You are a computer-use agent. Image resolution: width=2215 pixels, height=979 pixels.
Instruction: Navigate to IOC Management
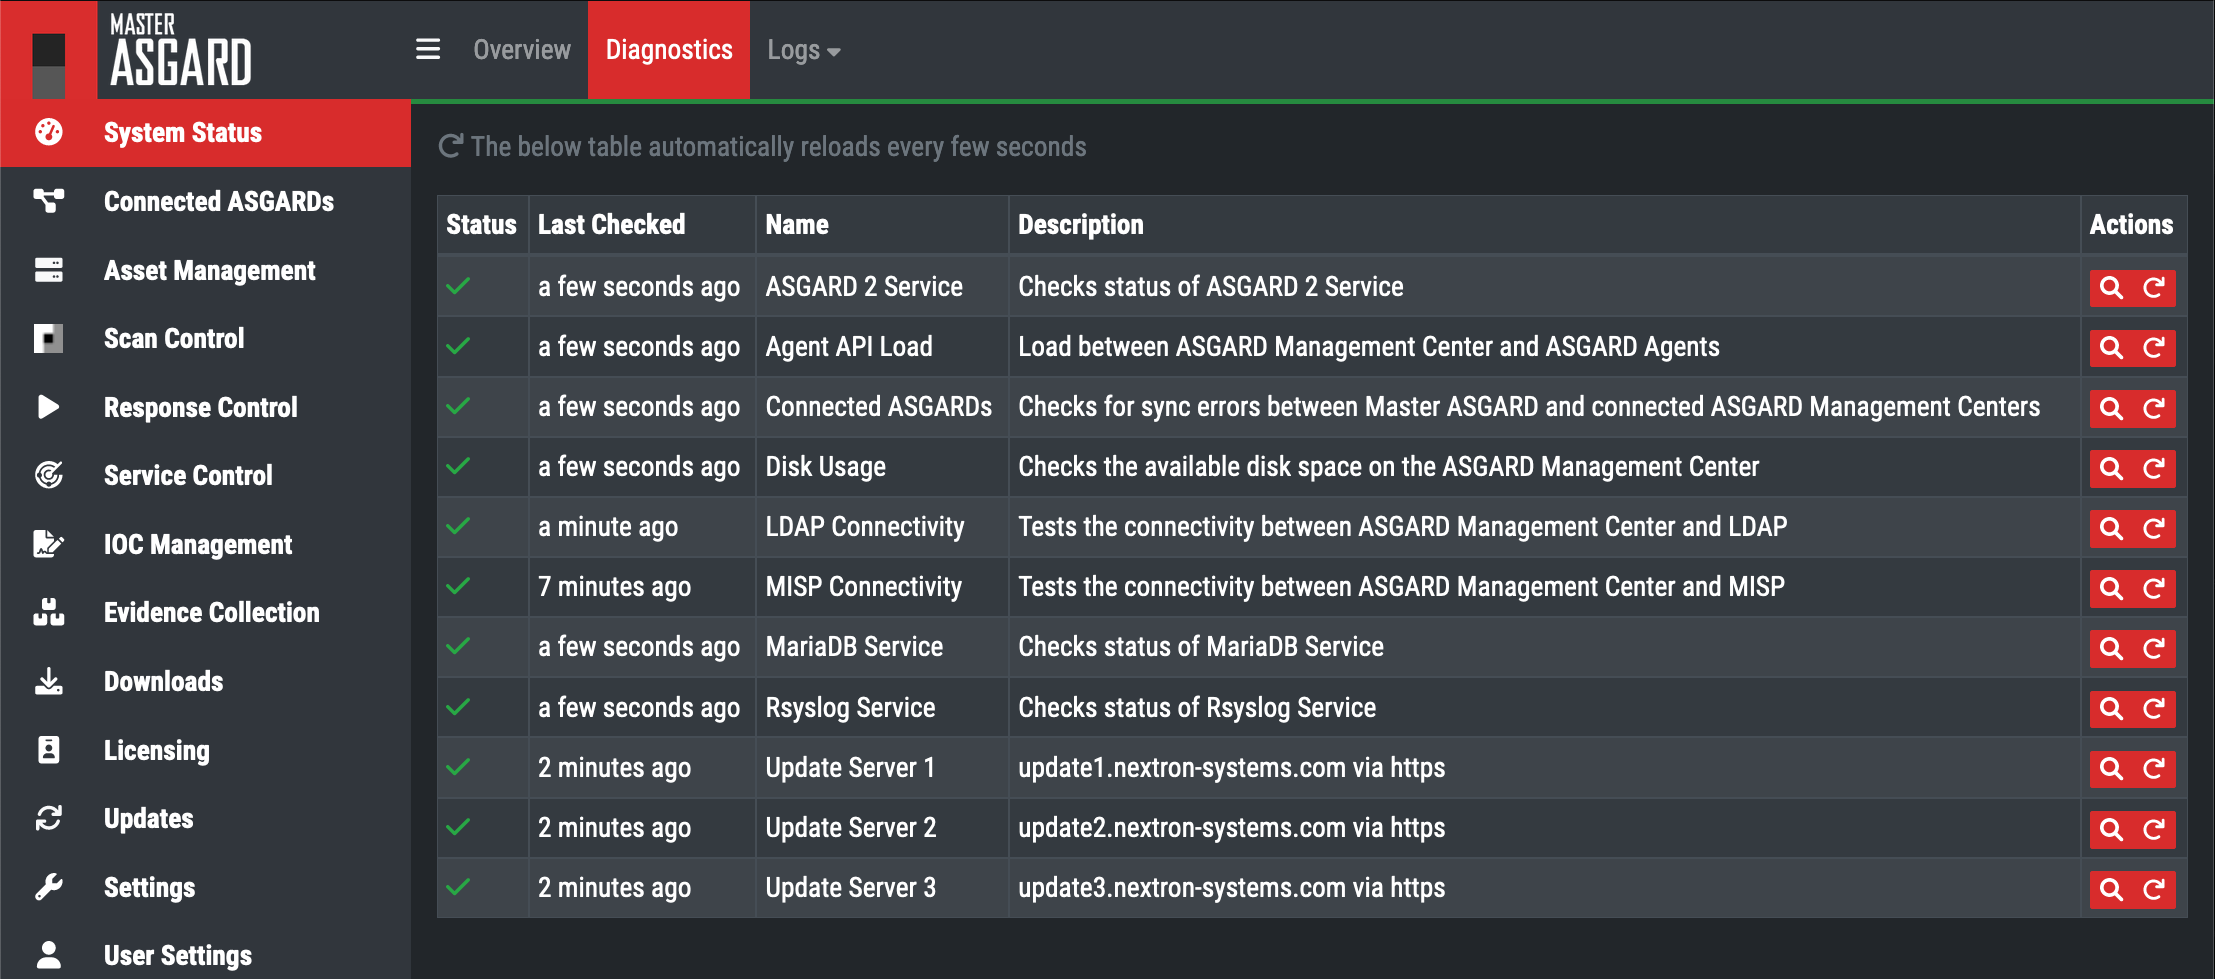coord(198,545)
